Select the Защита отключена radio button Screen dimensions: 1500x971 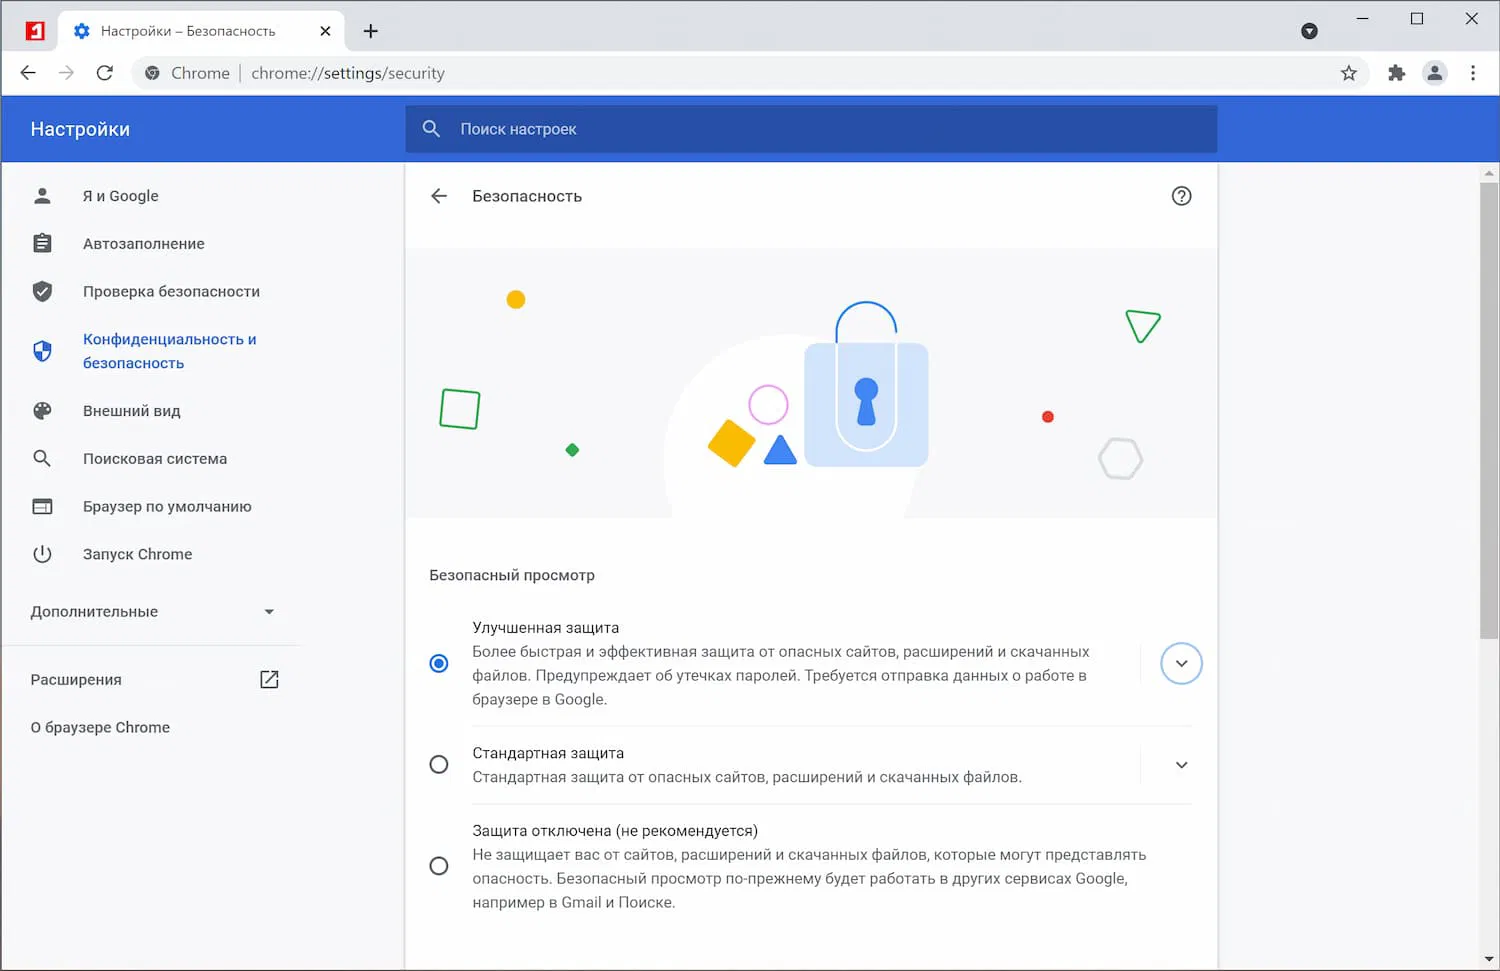pyautogui.click(x=439, y=866)
